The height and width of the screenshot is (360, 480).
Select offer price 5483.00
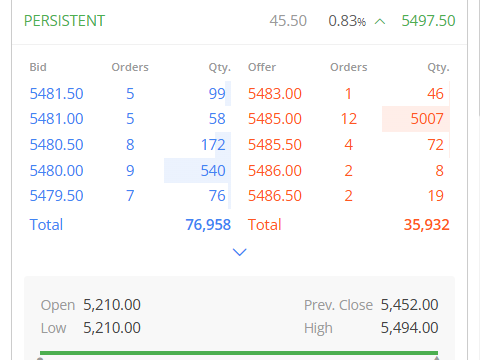275,94
